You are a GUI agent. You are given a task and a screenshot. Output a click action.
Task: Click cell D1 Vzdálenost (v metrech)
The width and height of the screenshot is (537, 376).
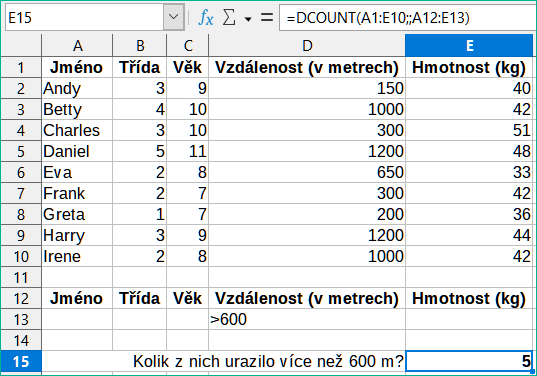click(x=307, y=67)
